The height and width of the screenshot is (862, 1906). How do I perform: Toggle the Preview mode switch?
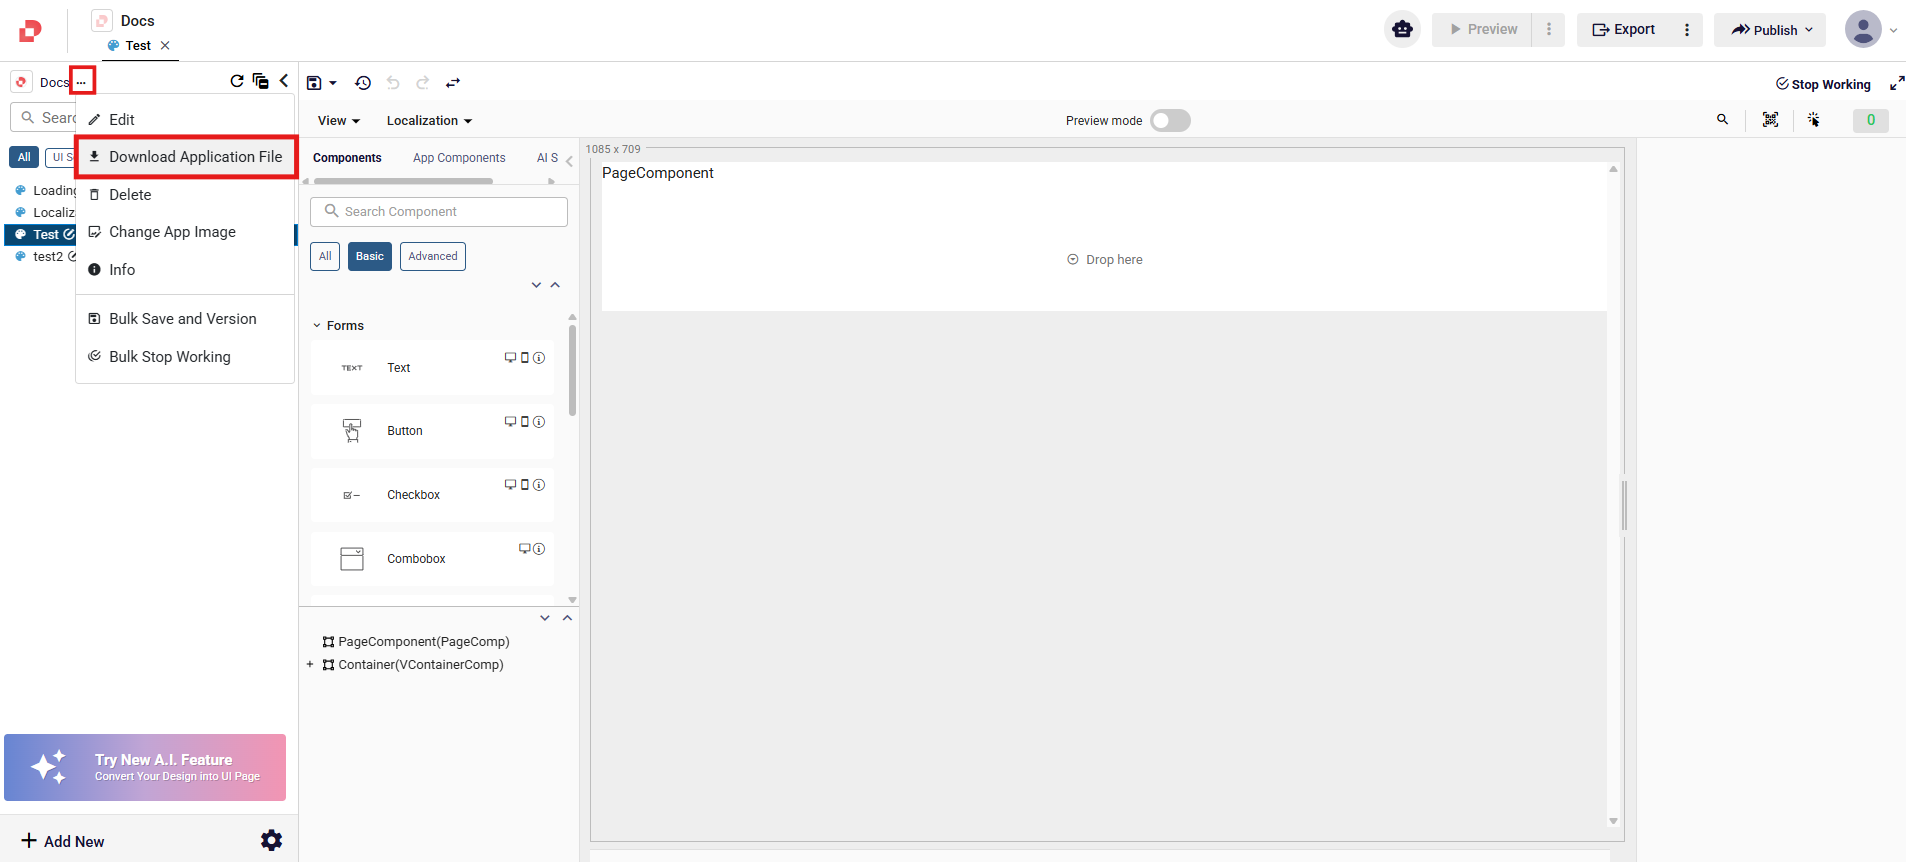coord(1169,121)
